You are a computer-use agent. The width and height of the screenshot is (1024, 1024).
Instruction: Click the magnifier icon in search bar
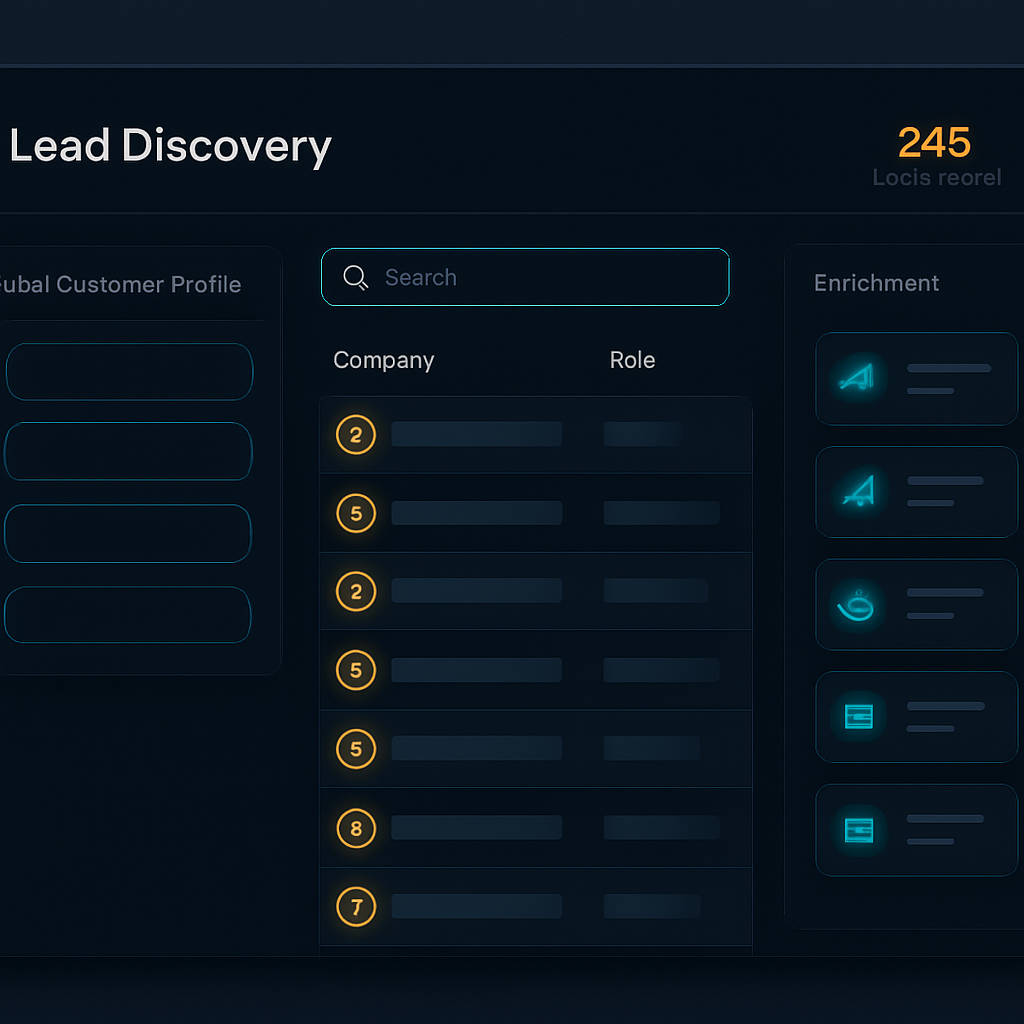coord(355,278)
